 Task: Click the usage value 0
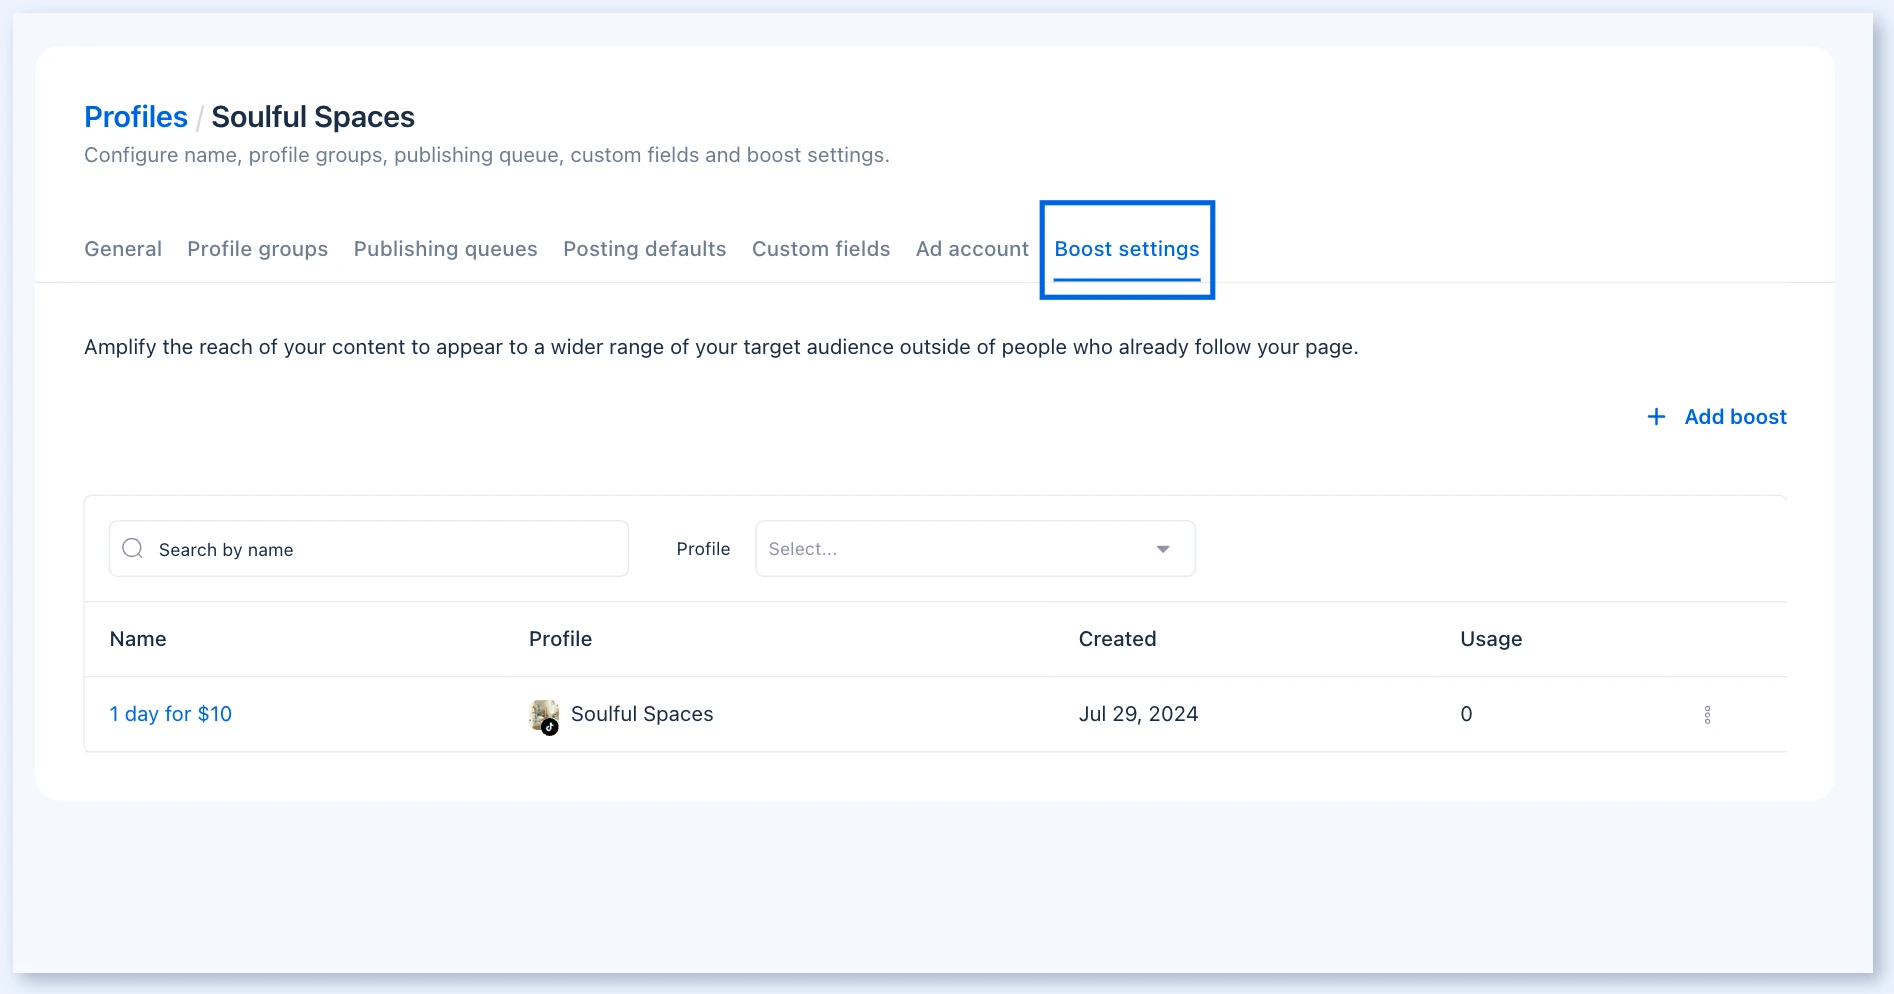[x=1466, y=714]
